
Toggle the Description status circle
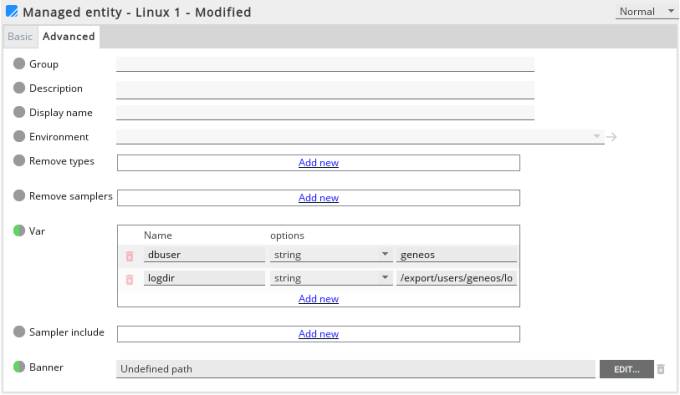tap(19, 88)
